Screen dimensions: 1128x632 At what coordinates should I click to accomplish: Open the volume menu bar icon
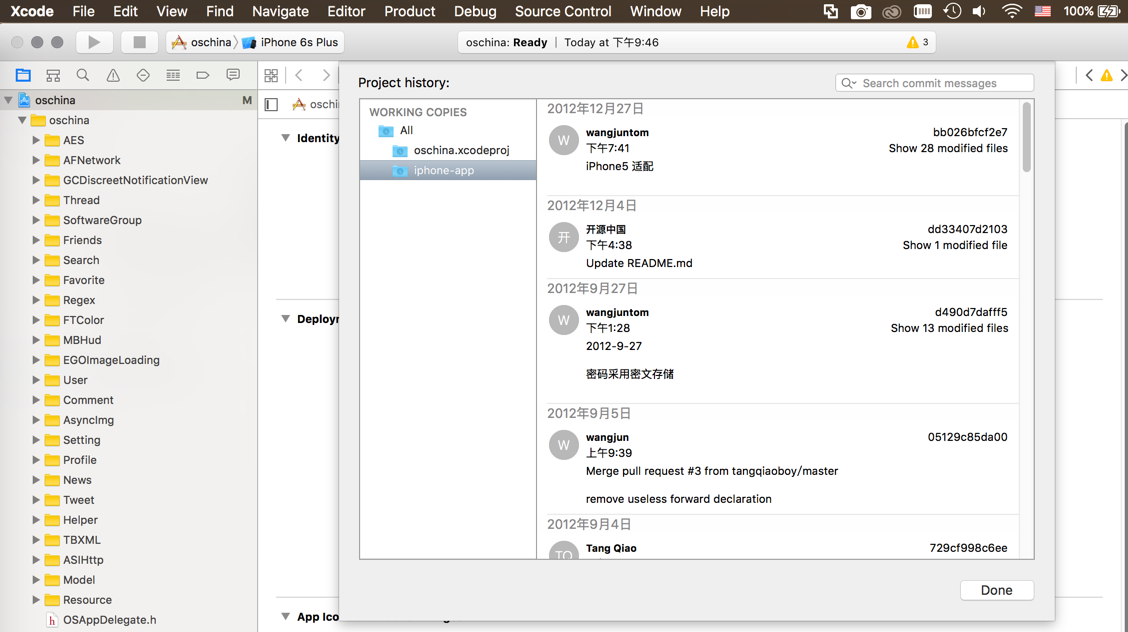point(980,12)
